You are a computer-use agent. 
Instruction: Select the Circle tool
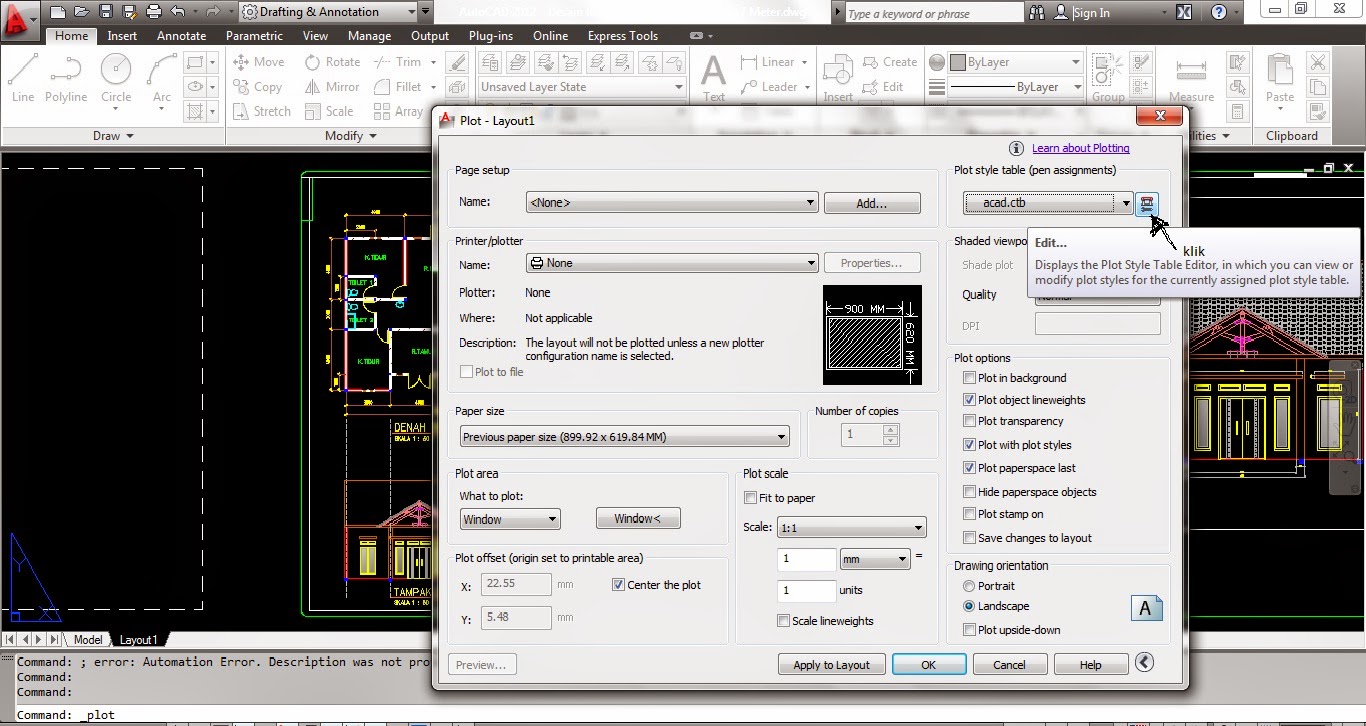point(116,70)
